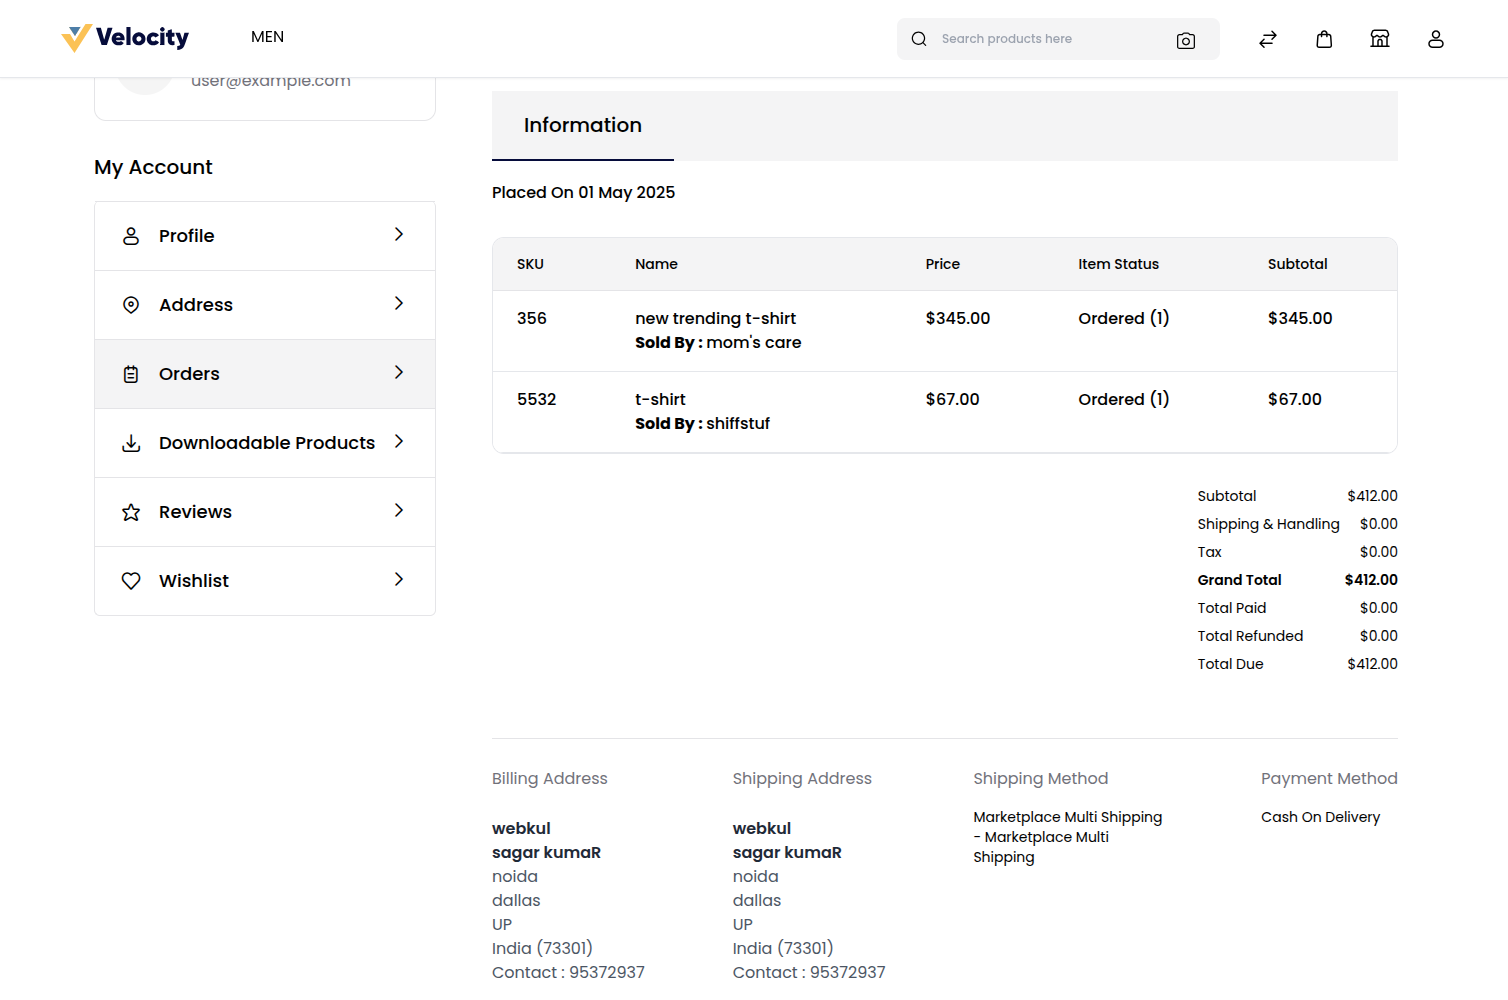Click SKU value 356

(x=532, y=318)
